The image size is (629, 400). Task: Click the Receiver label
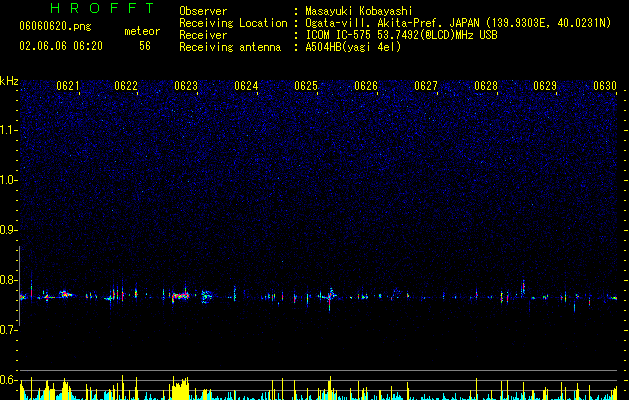(x=203, y=35)
